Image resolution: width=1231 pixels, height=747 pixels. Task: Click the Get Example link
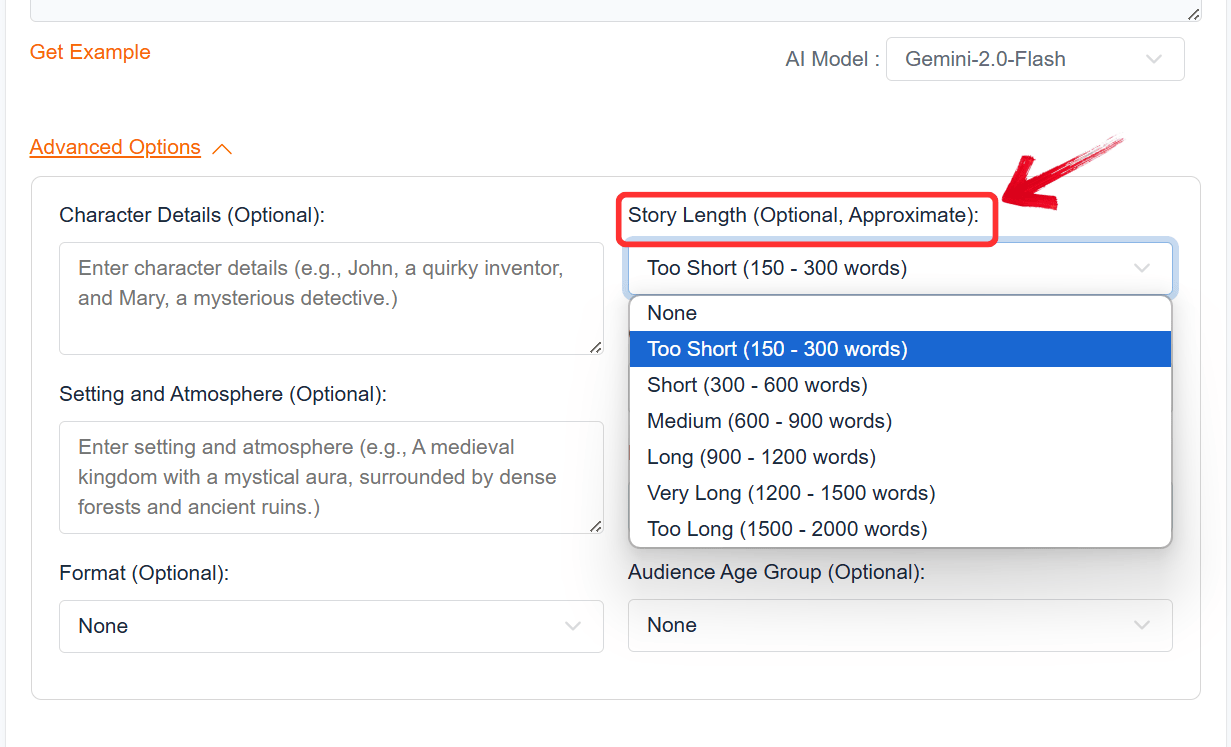tap(90, 51)
